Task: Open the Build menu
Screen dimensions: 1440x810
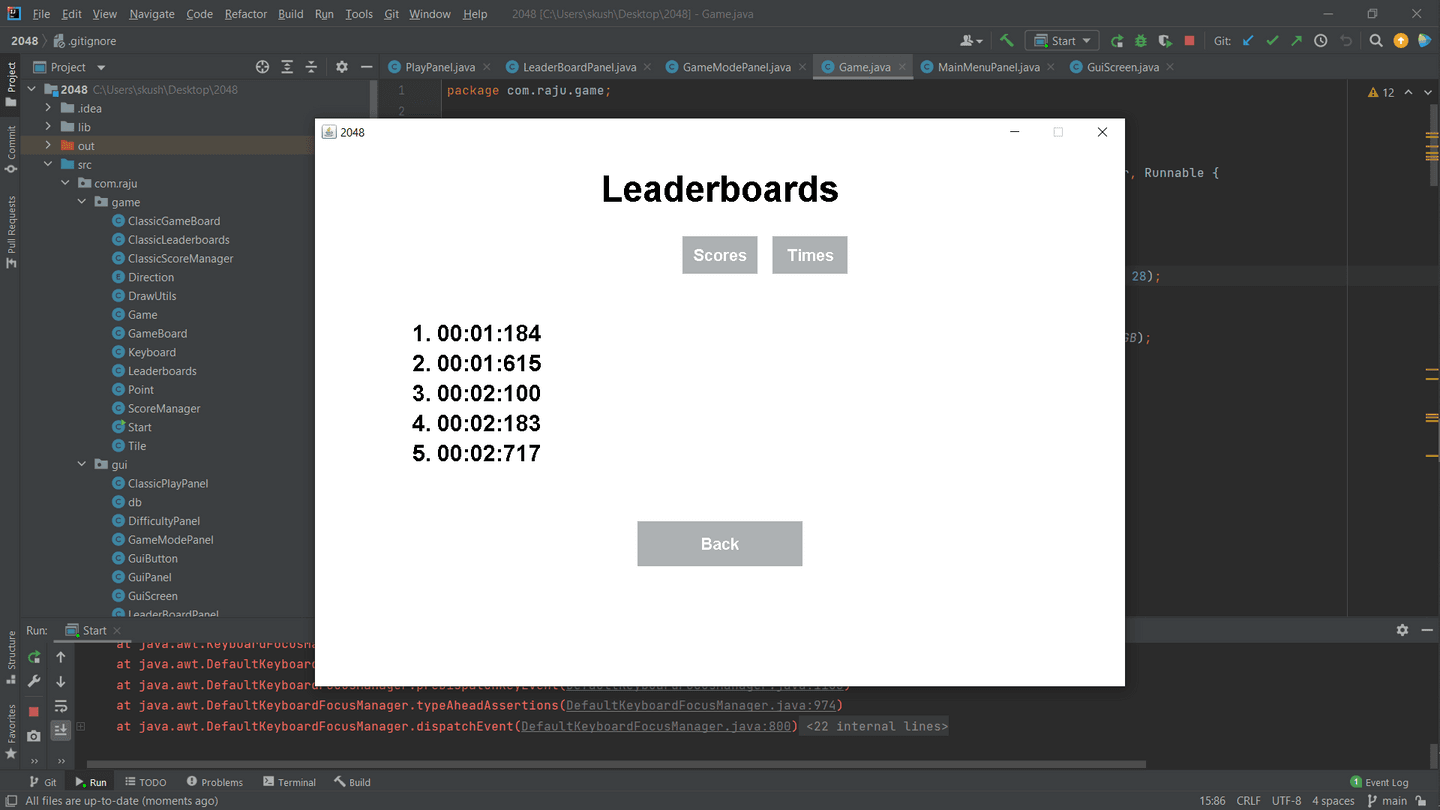Action: (x=291, y=14)
